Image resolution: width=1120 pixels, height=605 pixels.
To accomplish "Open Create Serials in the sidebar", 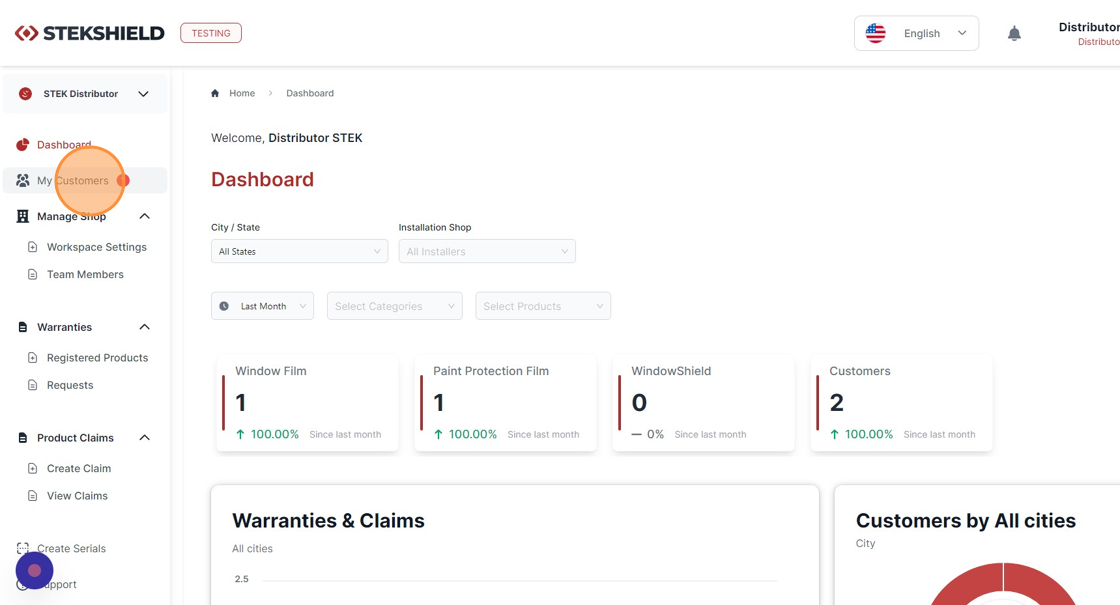I will click(71, 549).
